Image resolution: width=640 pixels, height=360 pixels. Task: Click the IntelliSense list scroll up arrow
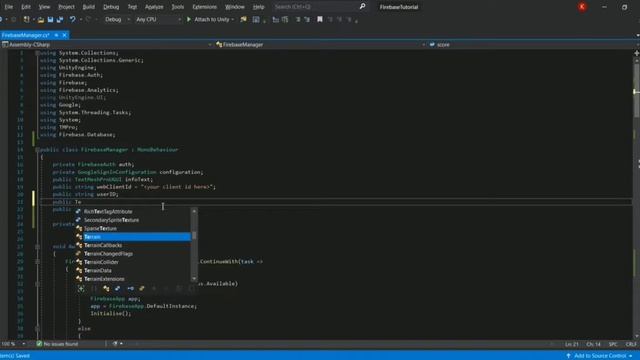[x=194, y=211]
